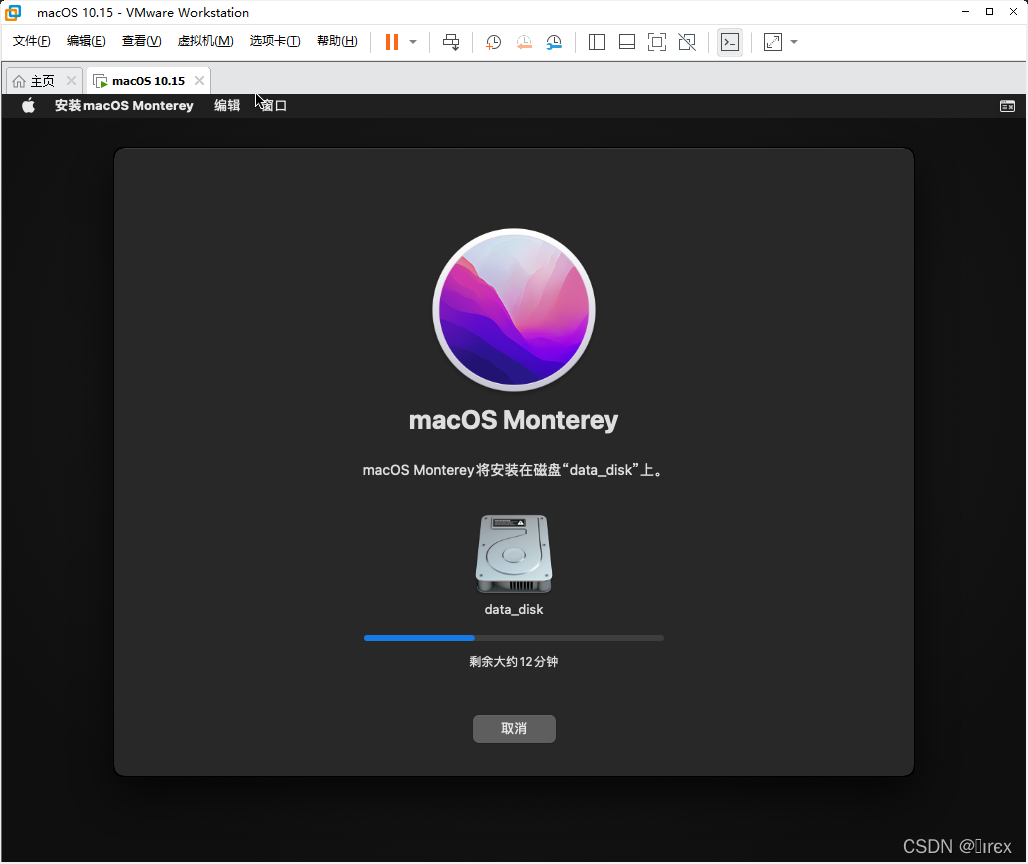
Task: Click the data_disk drive icon
Action: pyautogui.click(x=514, y=555)
